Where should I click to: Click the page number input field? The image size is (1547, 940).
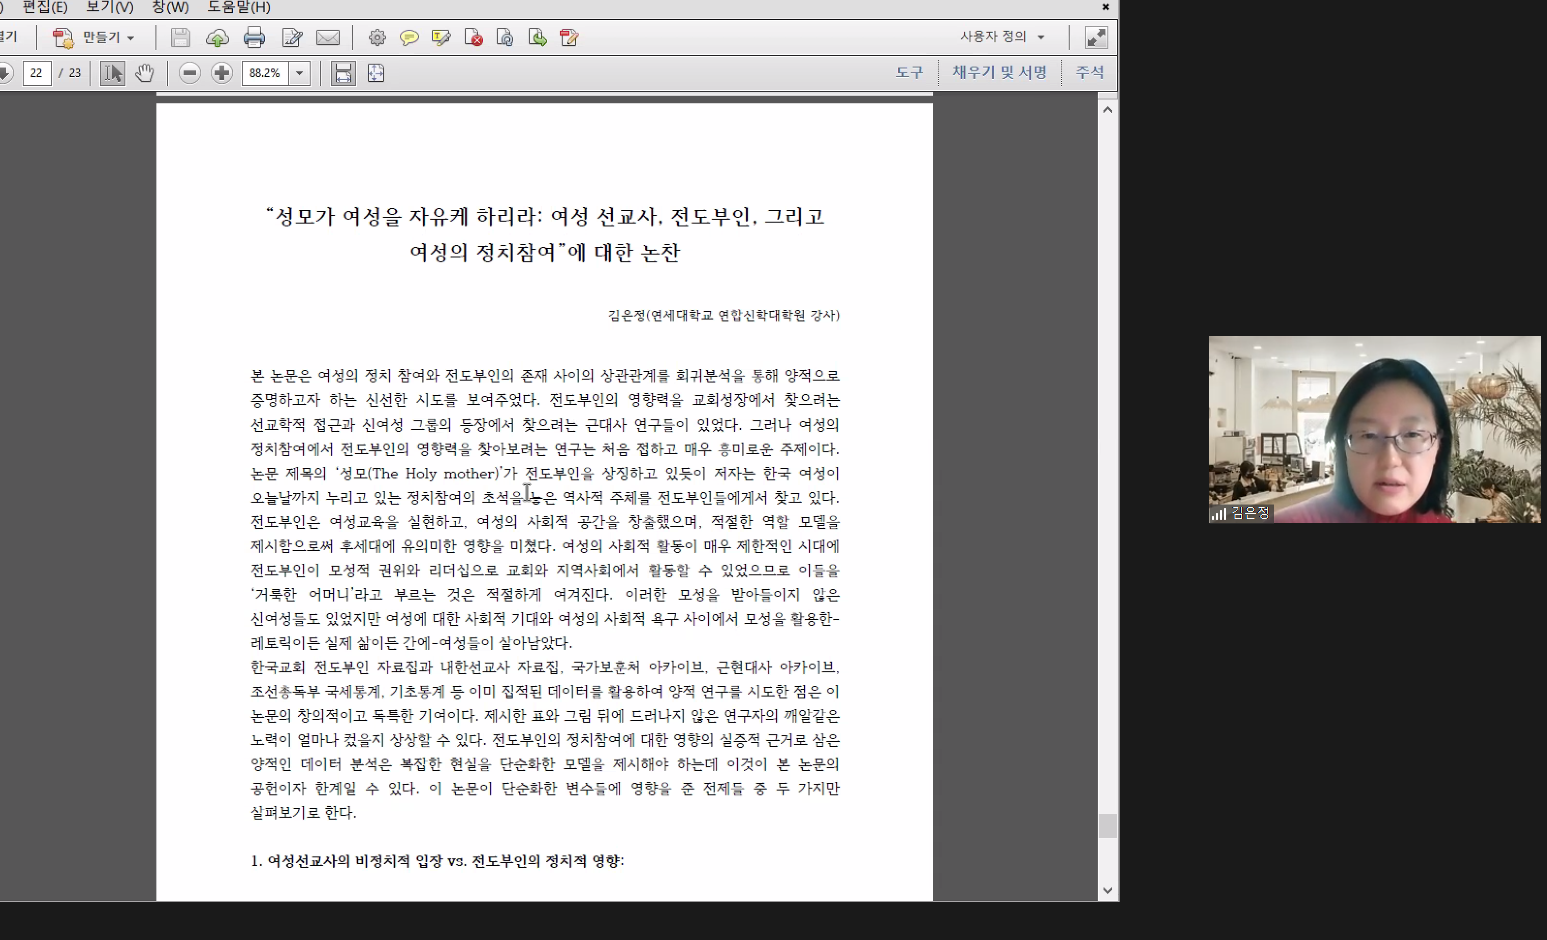tap(37, 73)
